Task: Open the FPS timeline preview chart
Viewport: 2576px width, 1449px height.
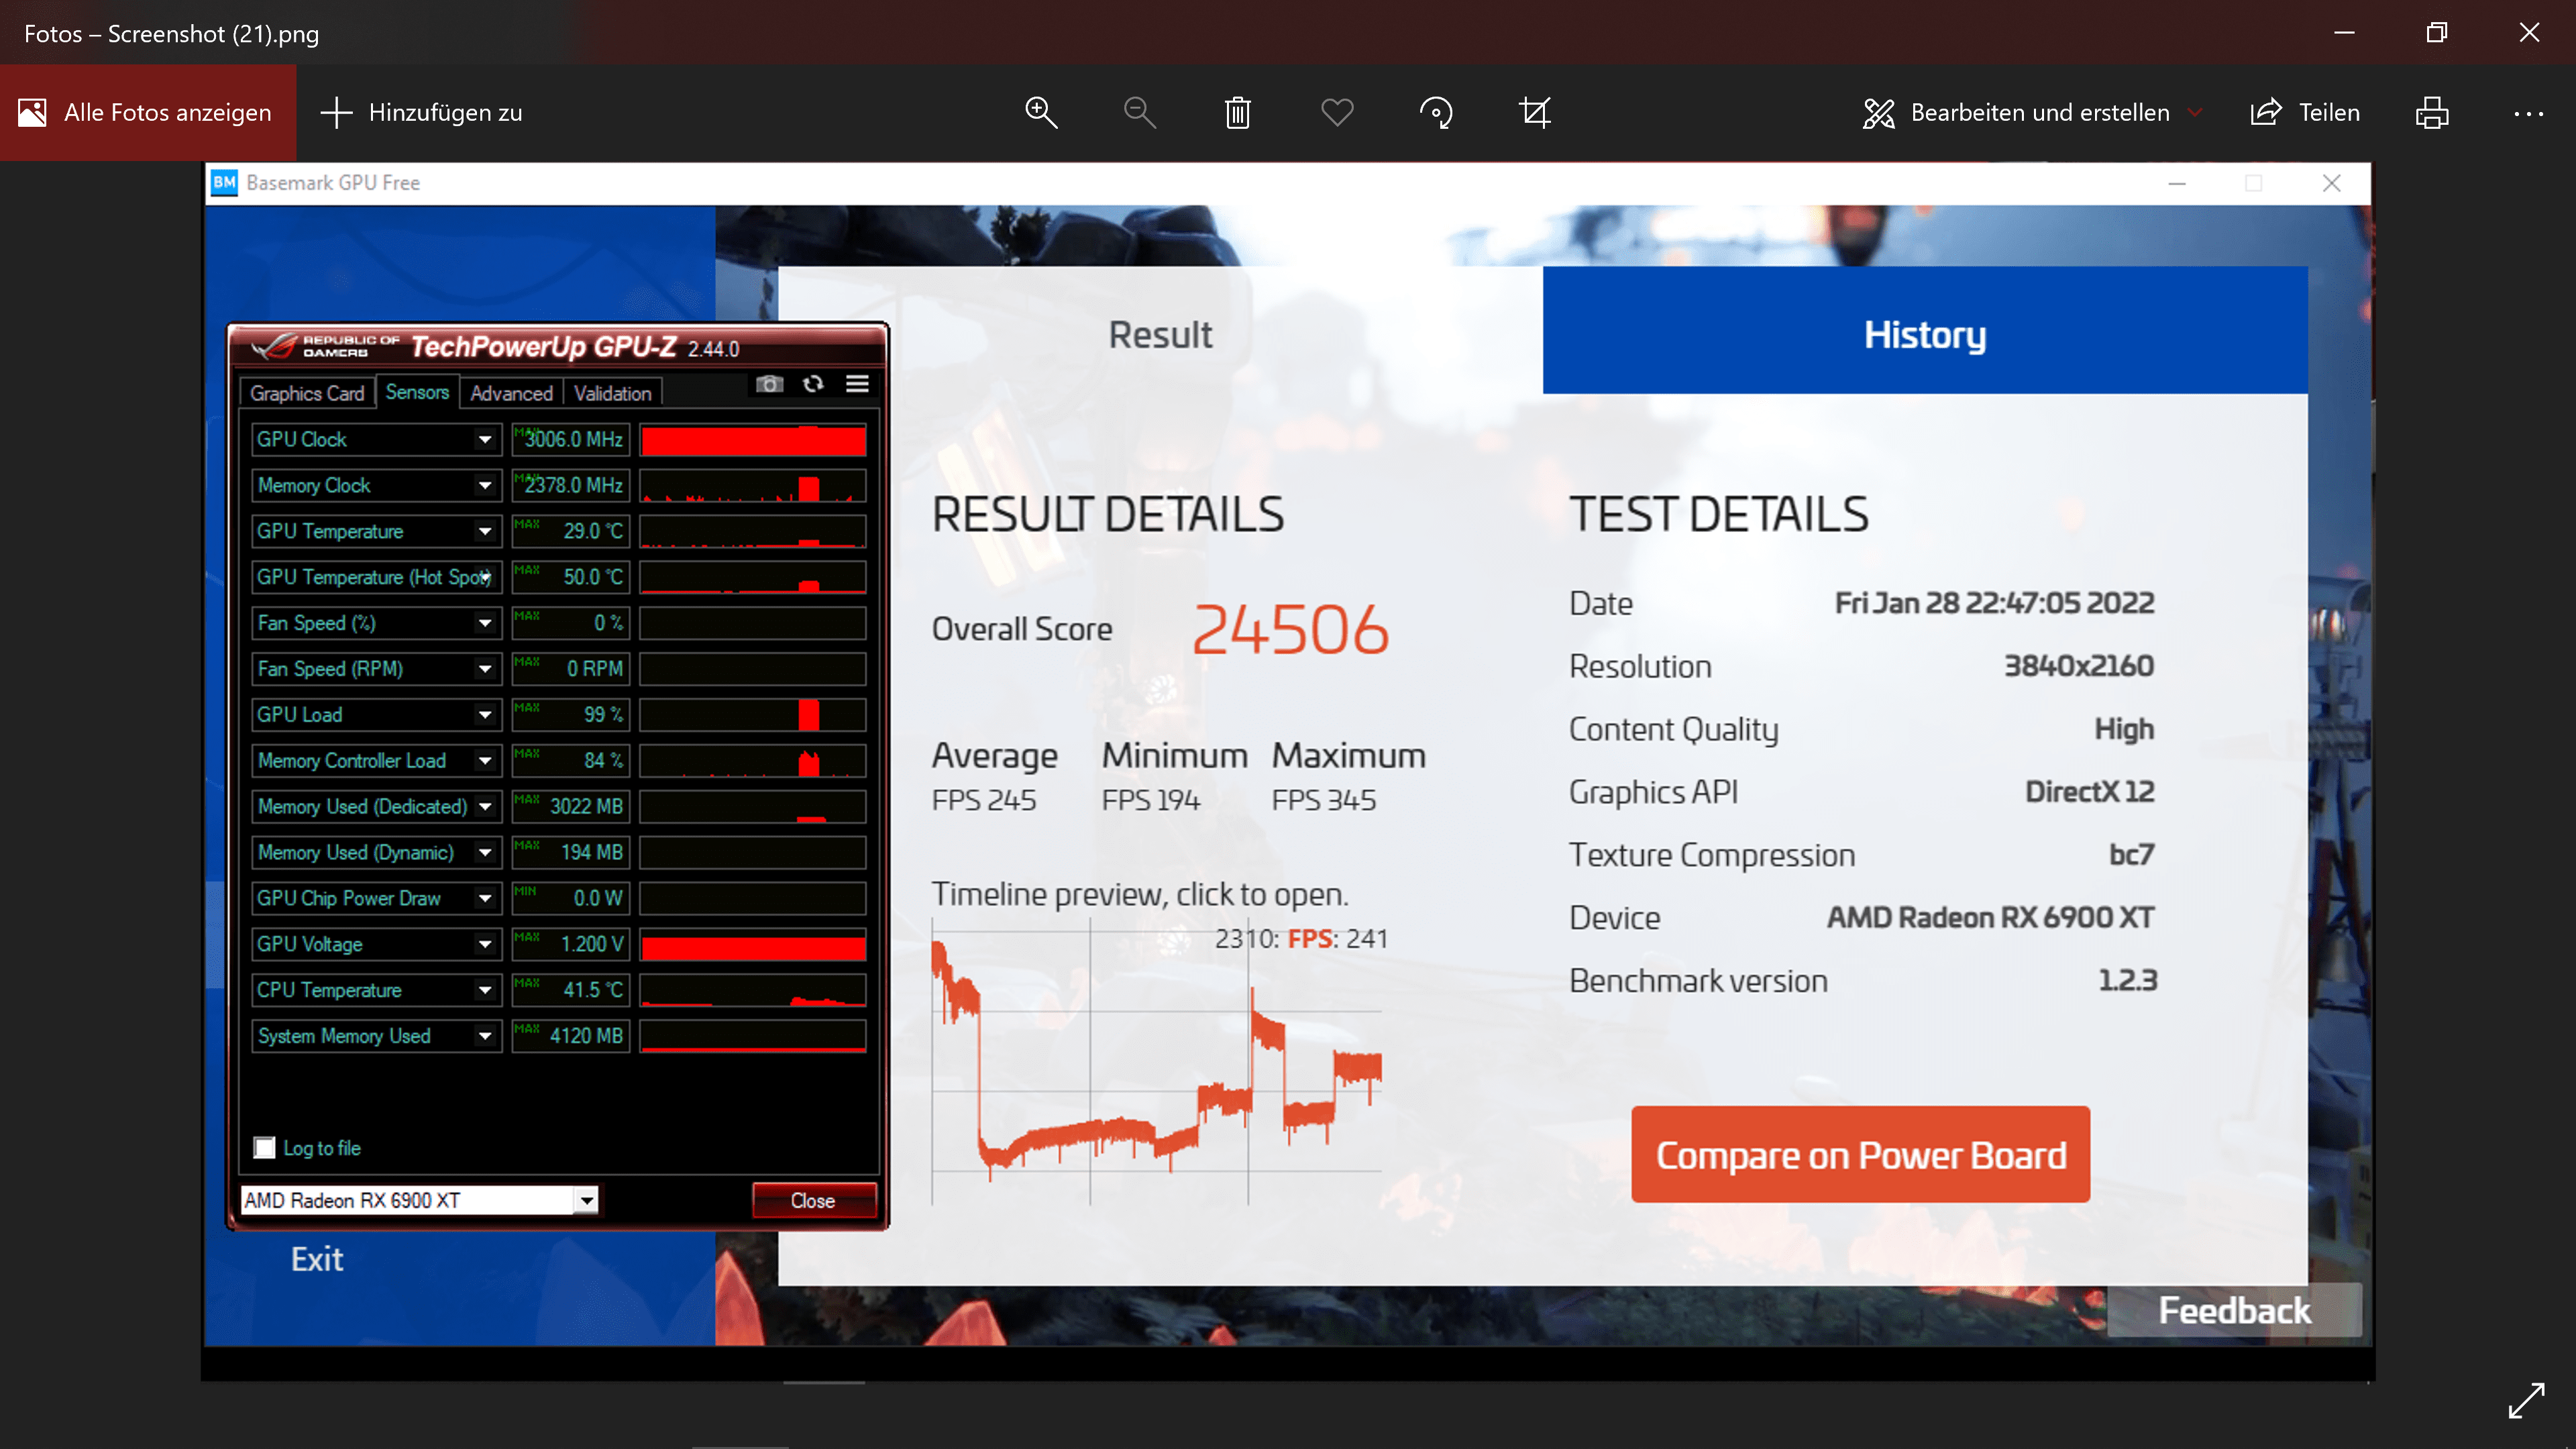Action: click(x=1157, y=1062)
